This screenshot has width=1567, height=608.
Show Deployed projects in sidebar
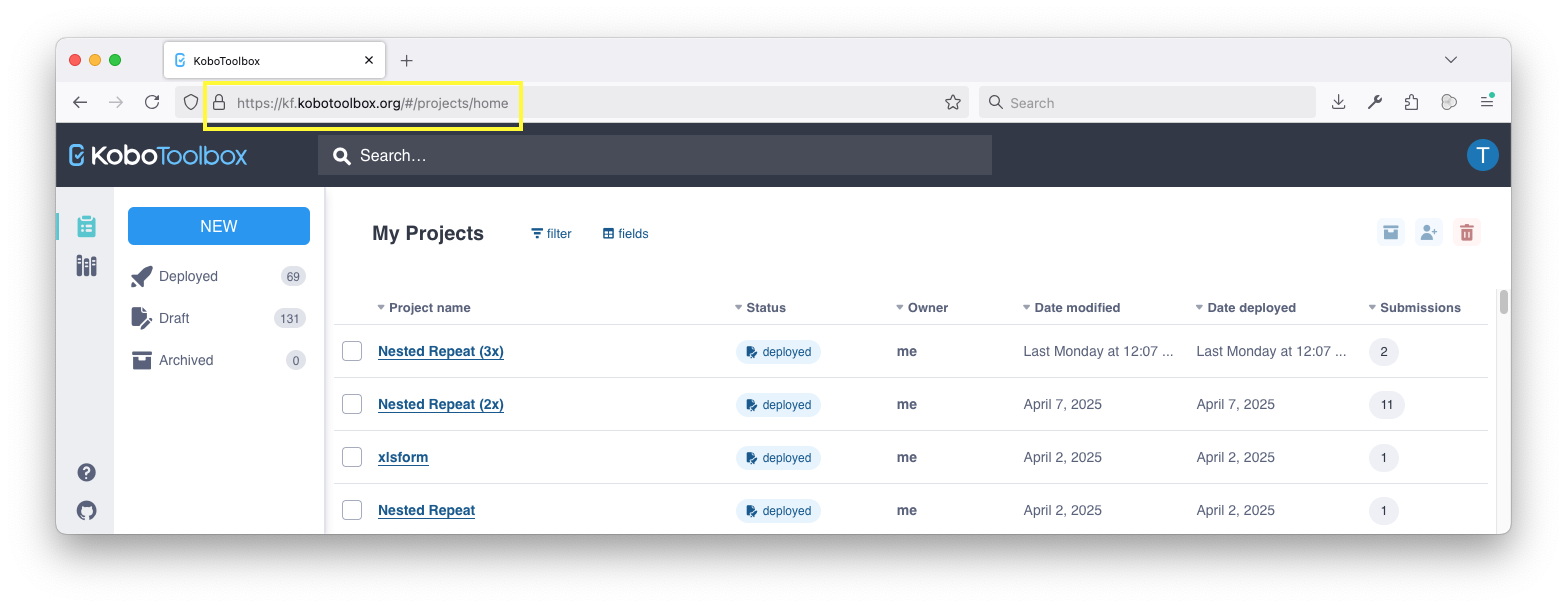[188, 277]
